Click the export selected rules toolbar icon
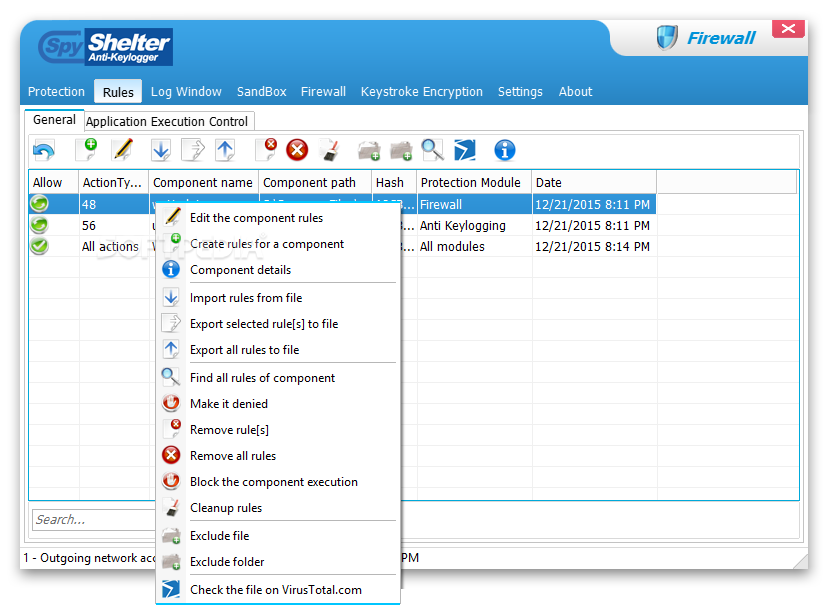Image resolution: width=828 pixels, height=605 pixels. 193,150
